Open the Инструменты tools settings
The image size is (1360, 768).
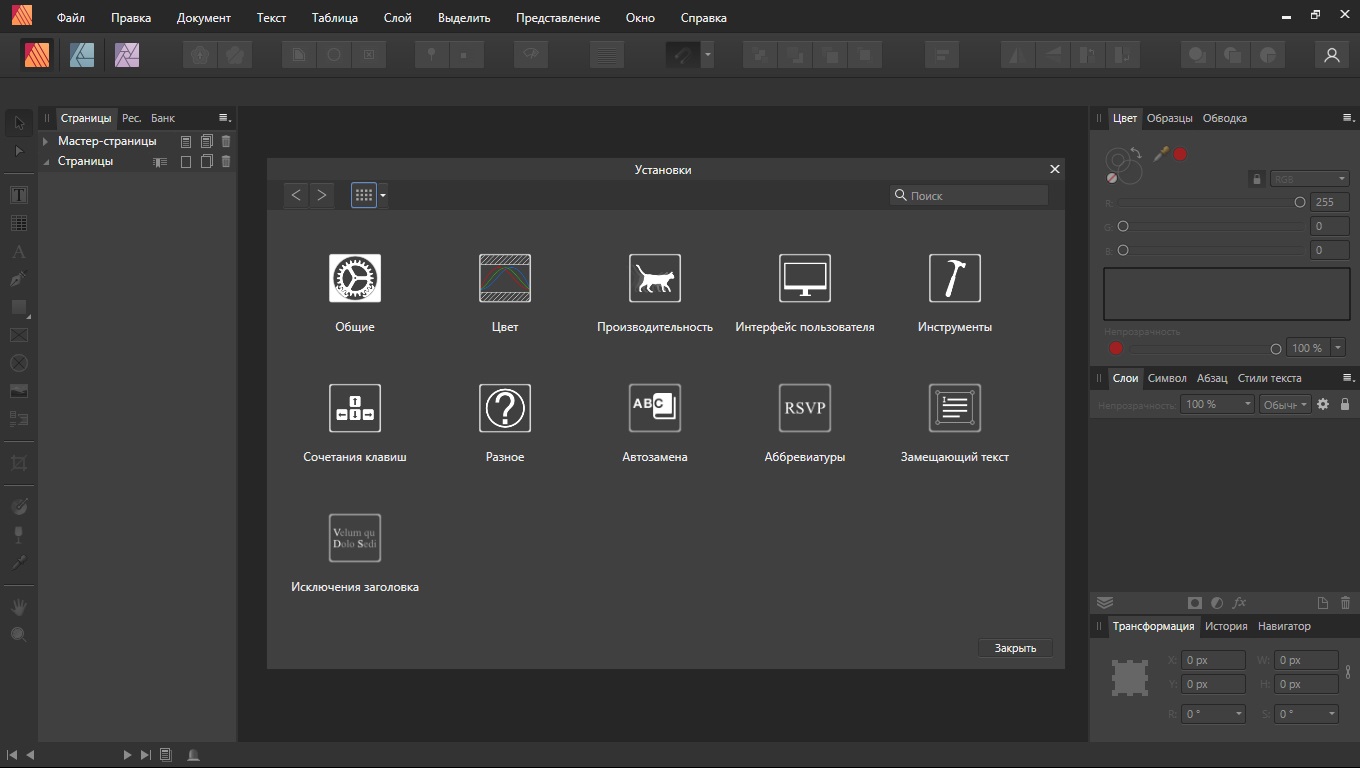tap(955, 278)
